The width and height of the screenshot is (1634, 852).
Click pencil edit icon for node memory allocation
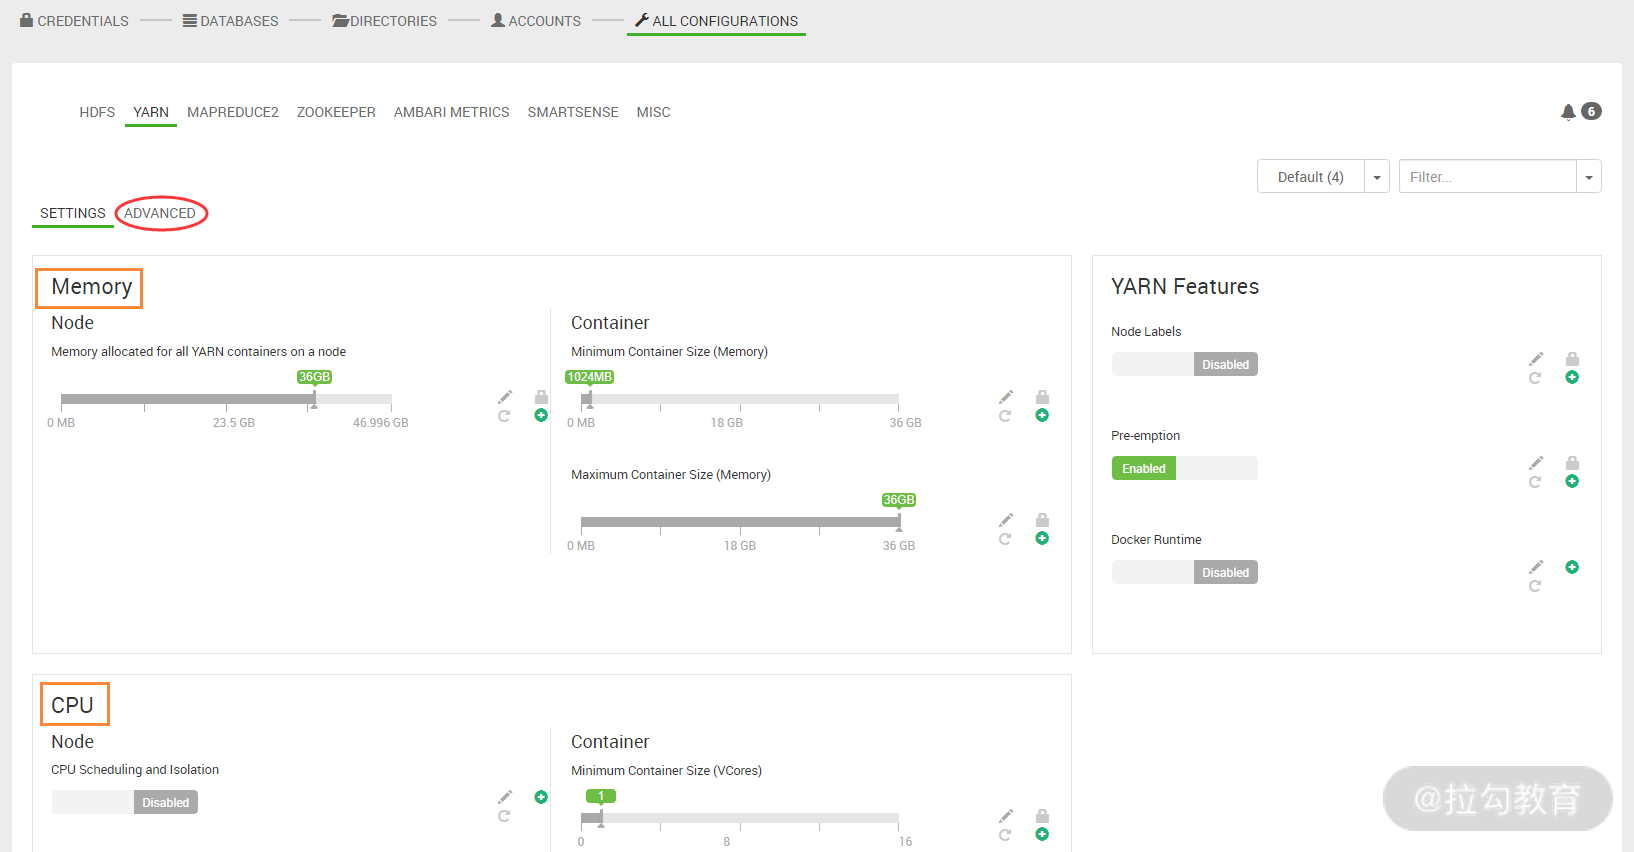click(505, 397)
